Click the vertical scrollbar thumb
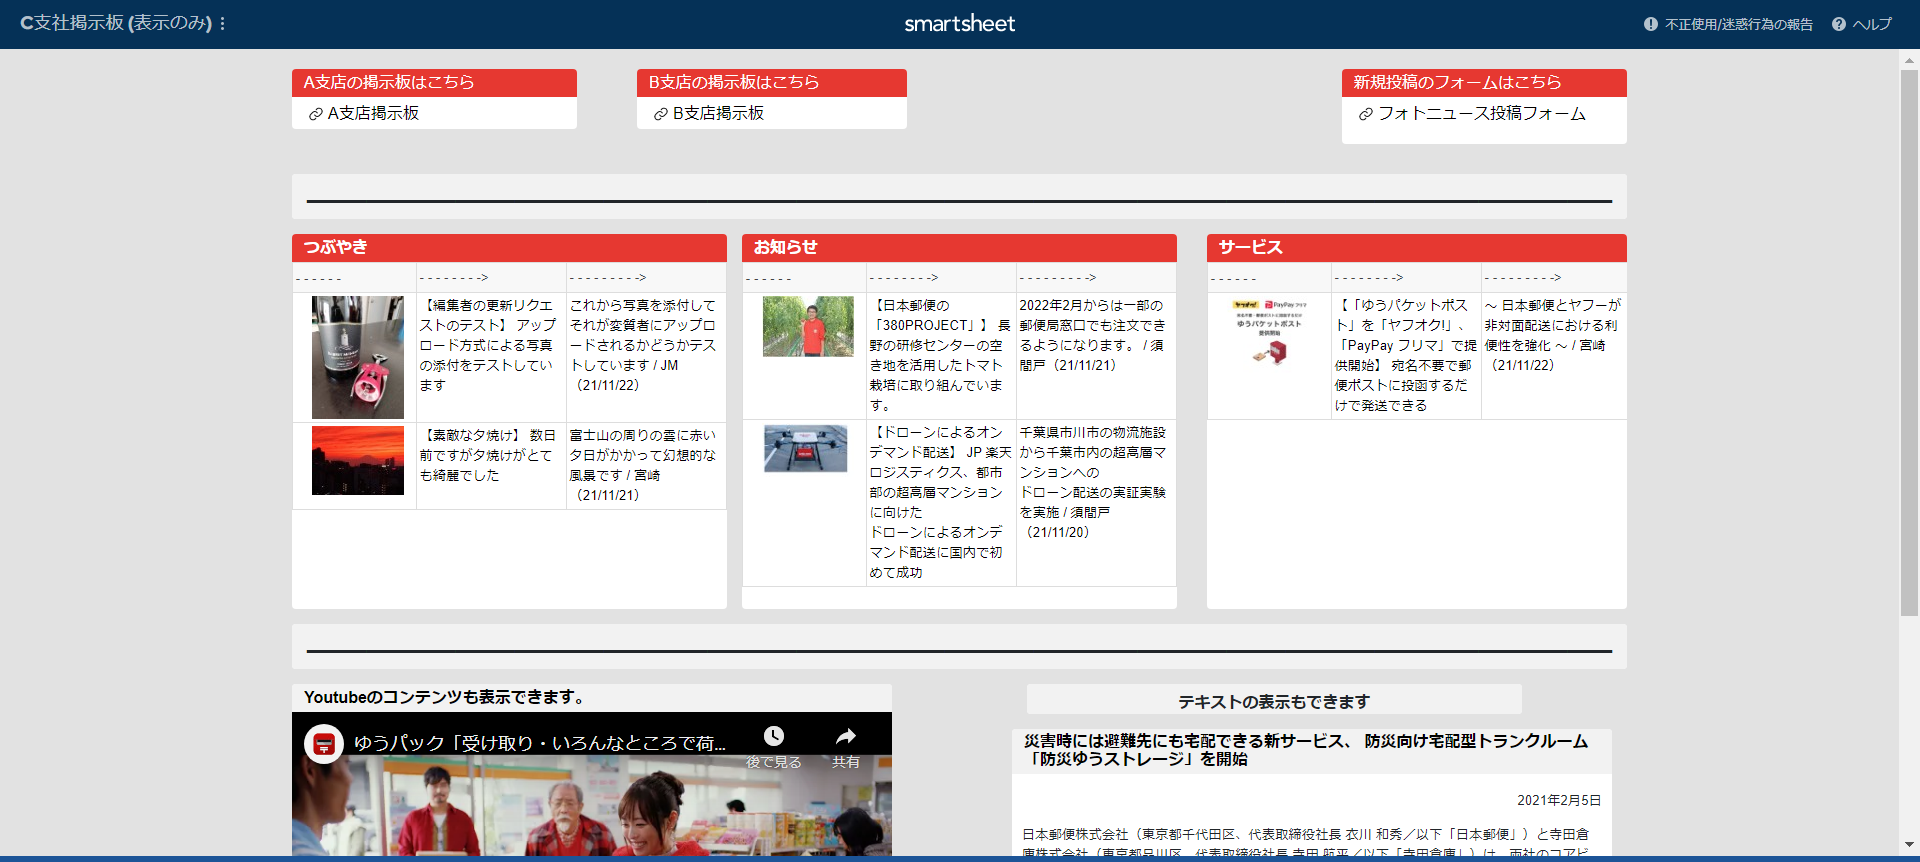This screenshot has height=862, width=1920. pos(1909,342)
